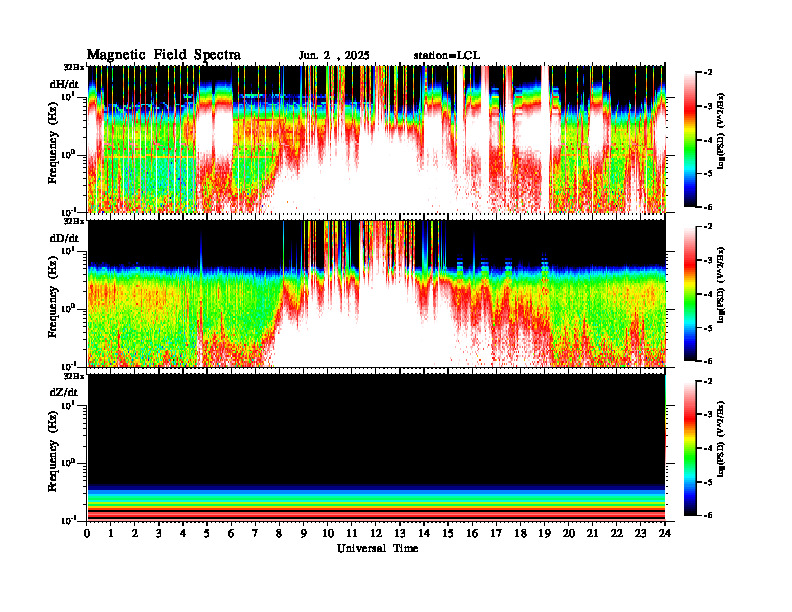Click hour "16" on the Universal Time axis
Screen dimensions: 792x612
[x=472, y=534]
